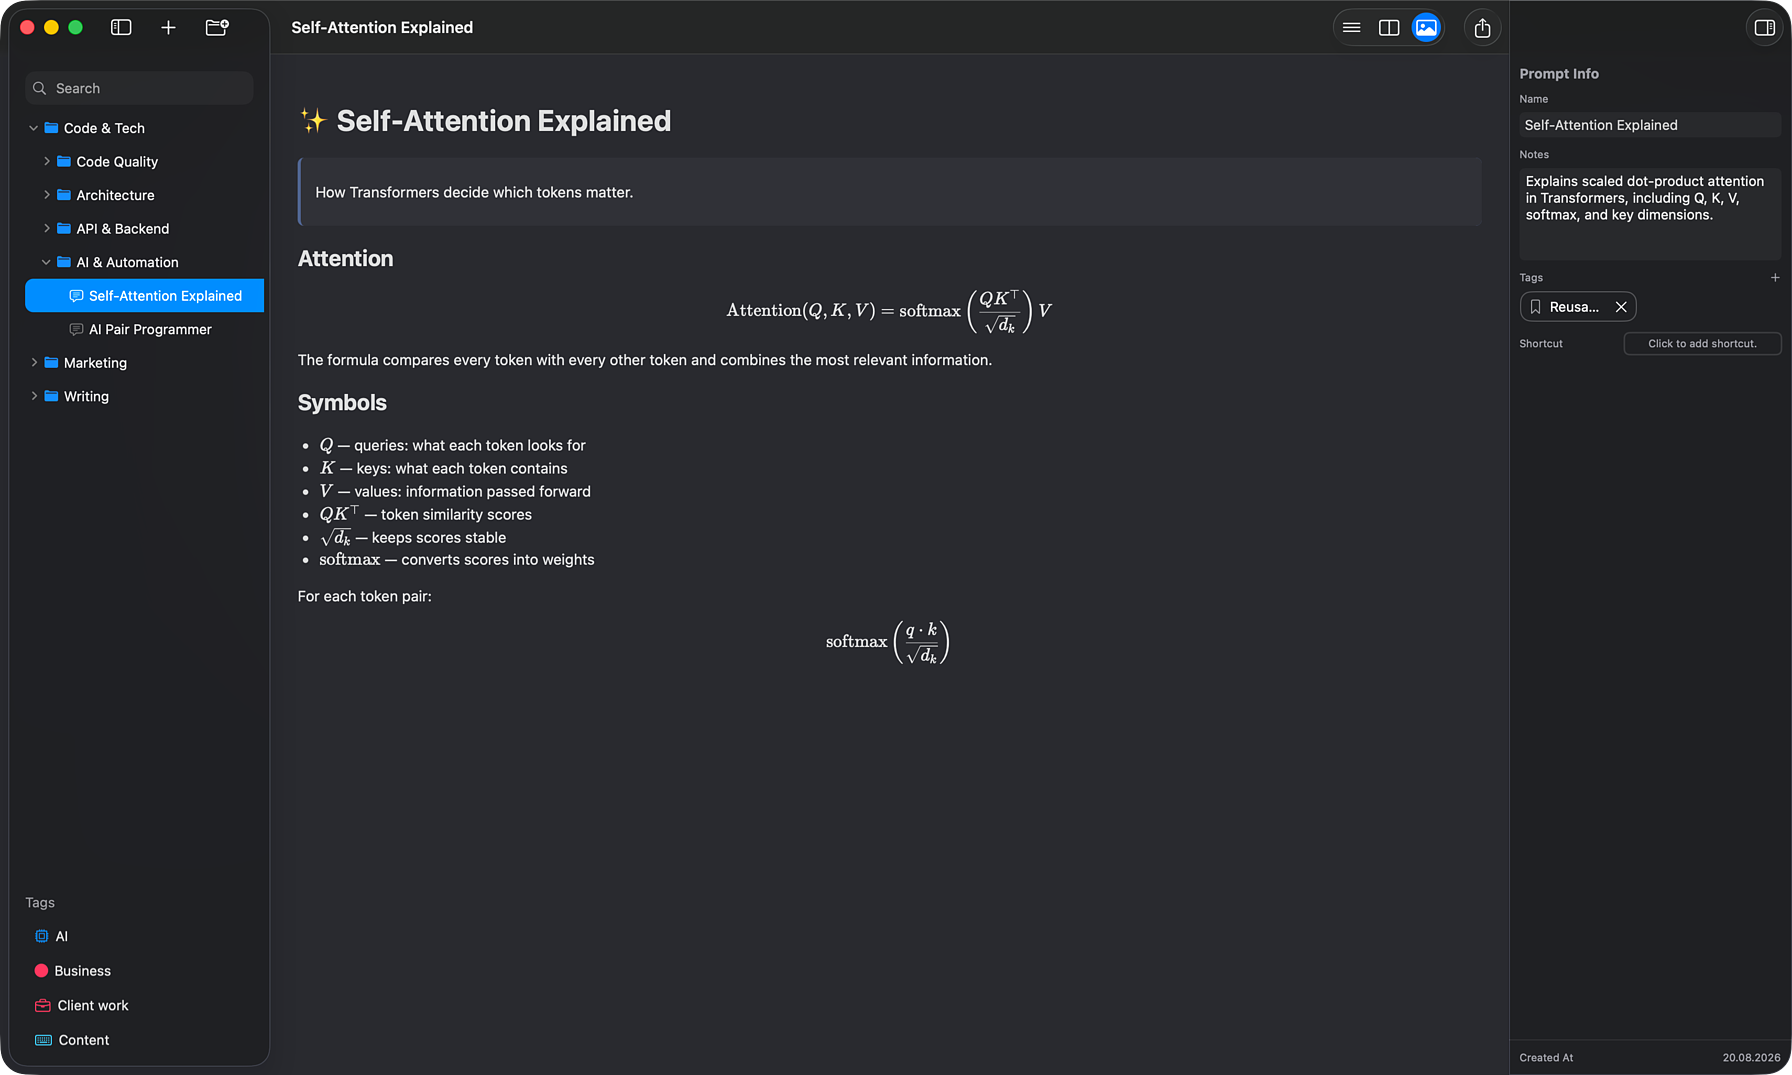Click the sparkles emoji in title
The height and width of the screenshot is (1075, 1792).
pos(313,121)
